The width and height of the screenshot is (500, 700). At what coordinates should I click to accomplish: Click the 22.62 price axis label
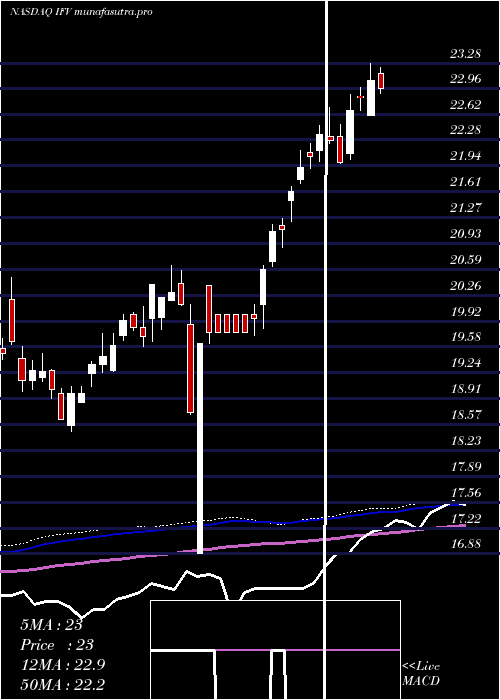465,105
